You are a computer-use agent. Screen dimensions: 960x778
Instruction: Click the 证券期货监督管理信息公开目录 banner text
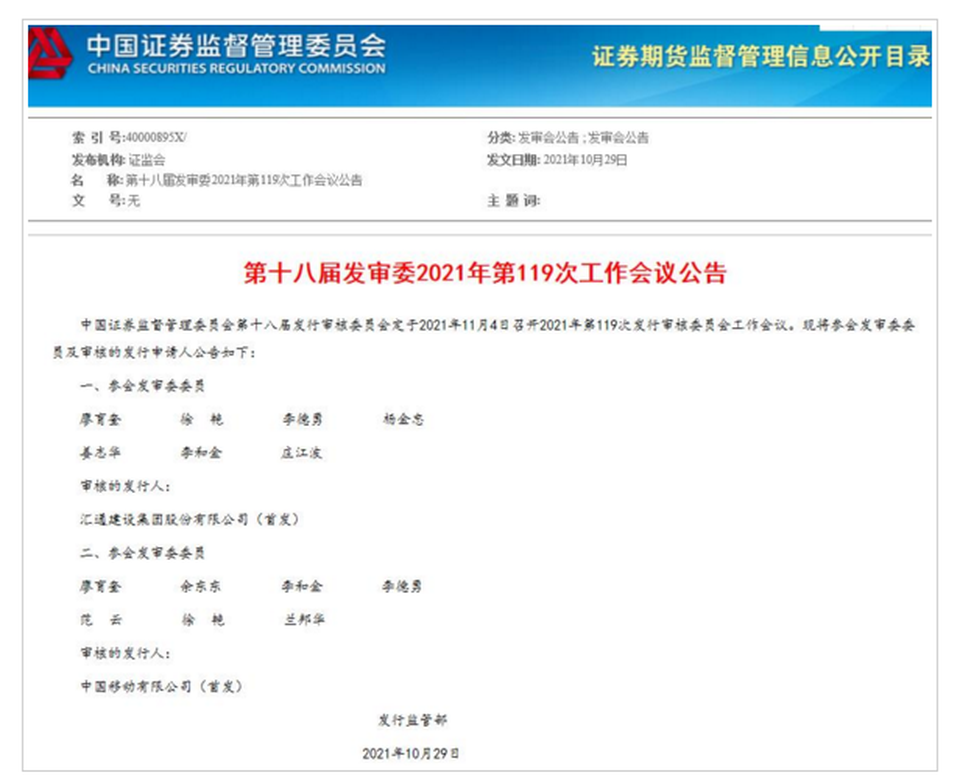click(760, 56)
